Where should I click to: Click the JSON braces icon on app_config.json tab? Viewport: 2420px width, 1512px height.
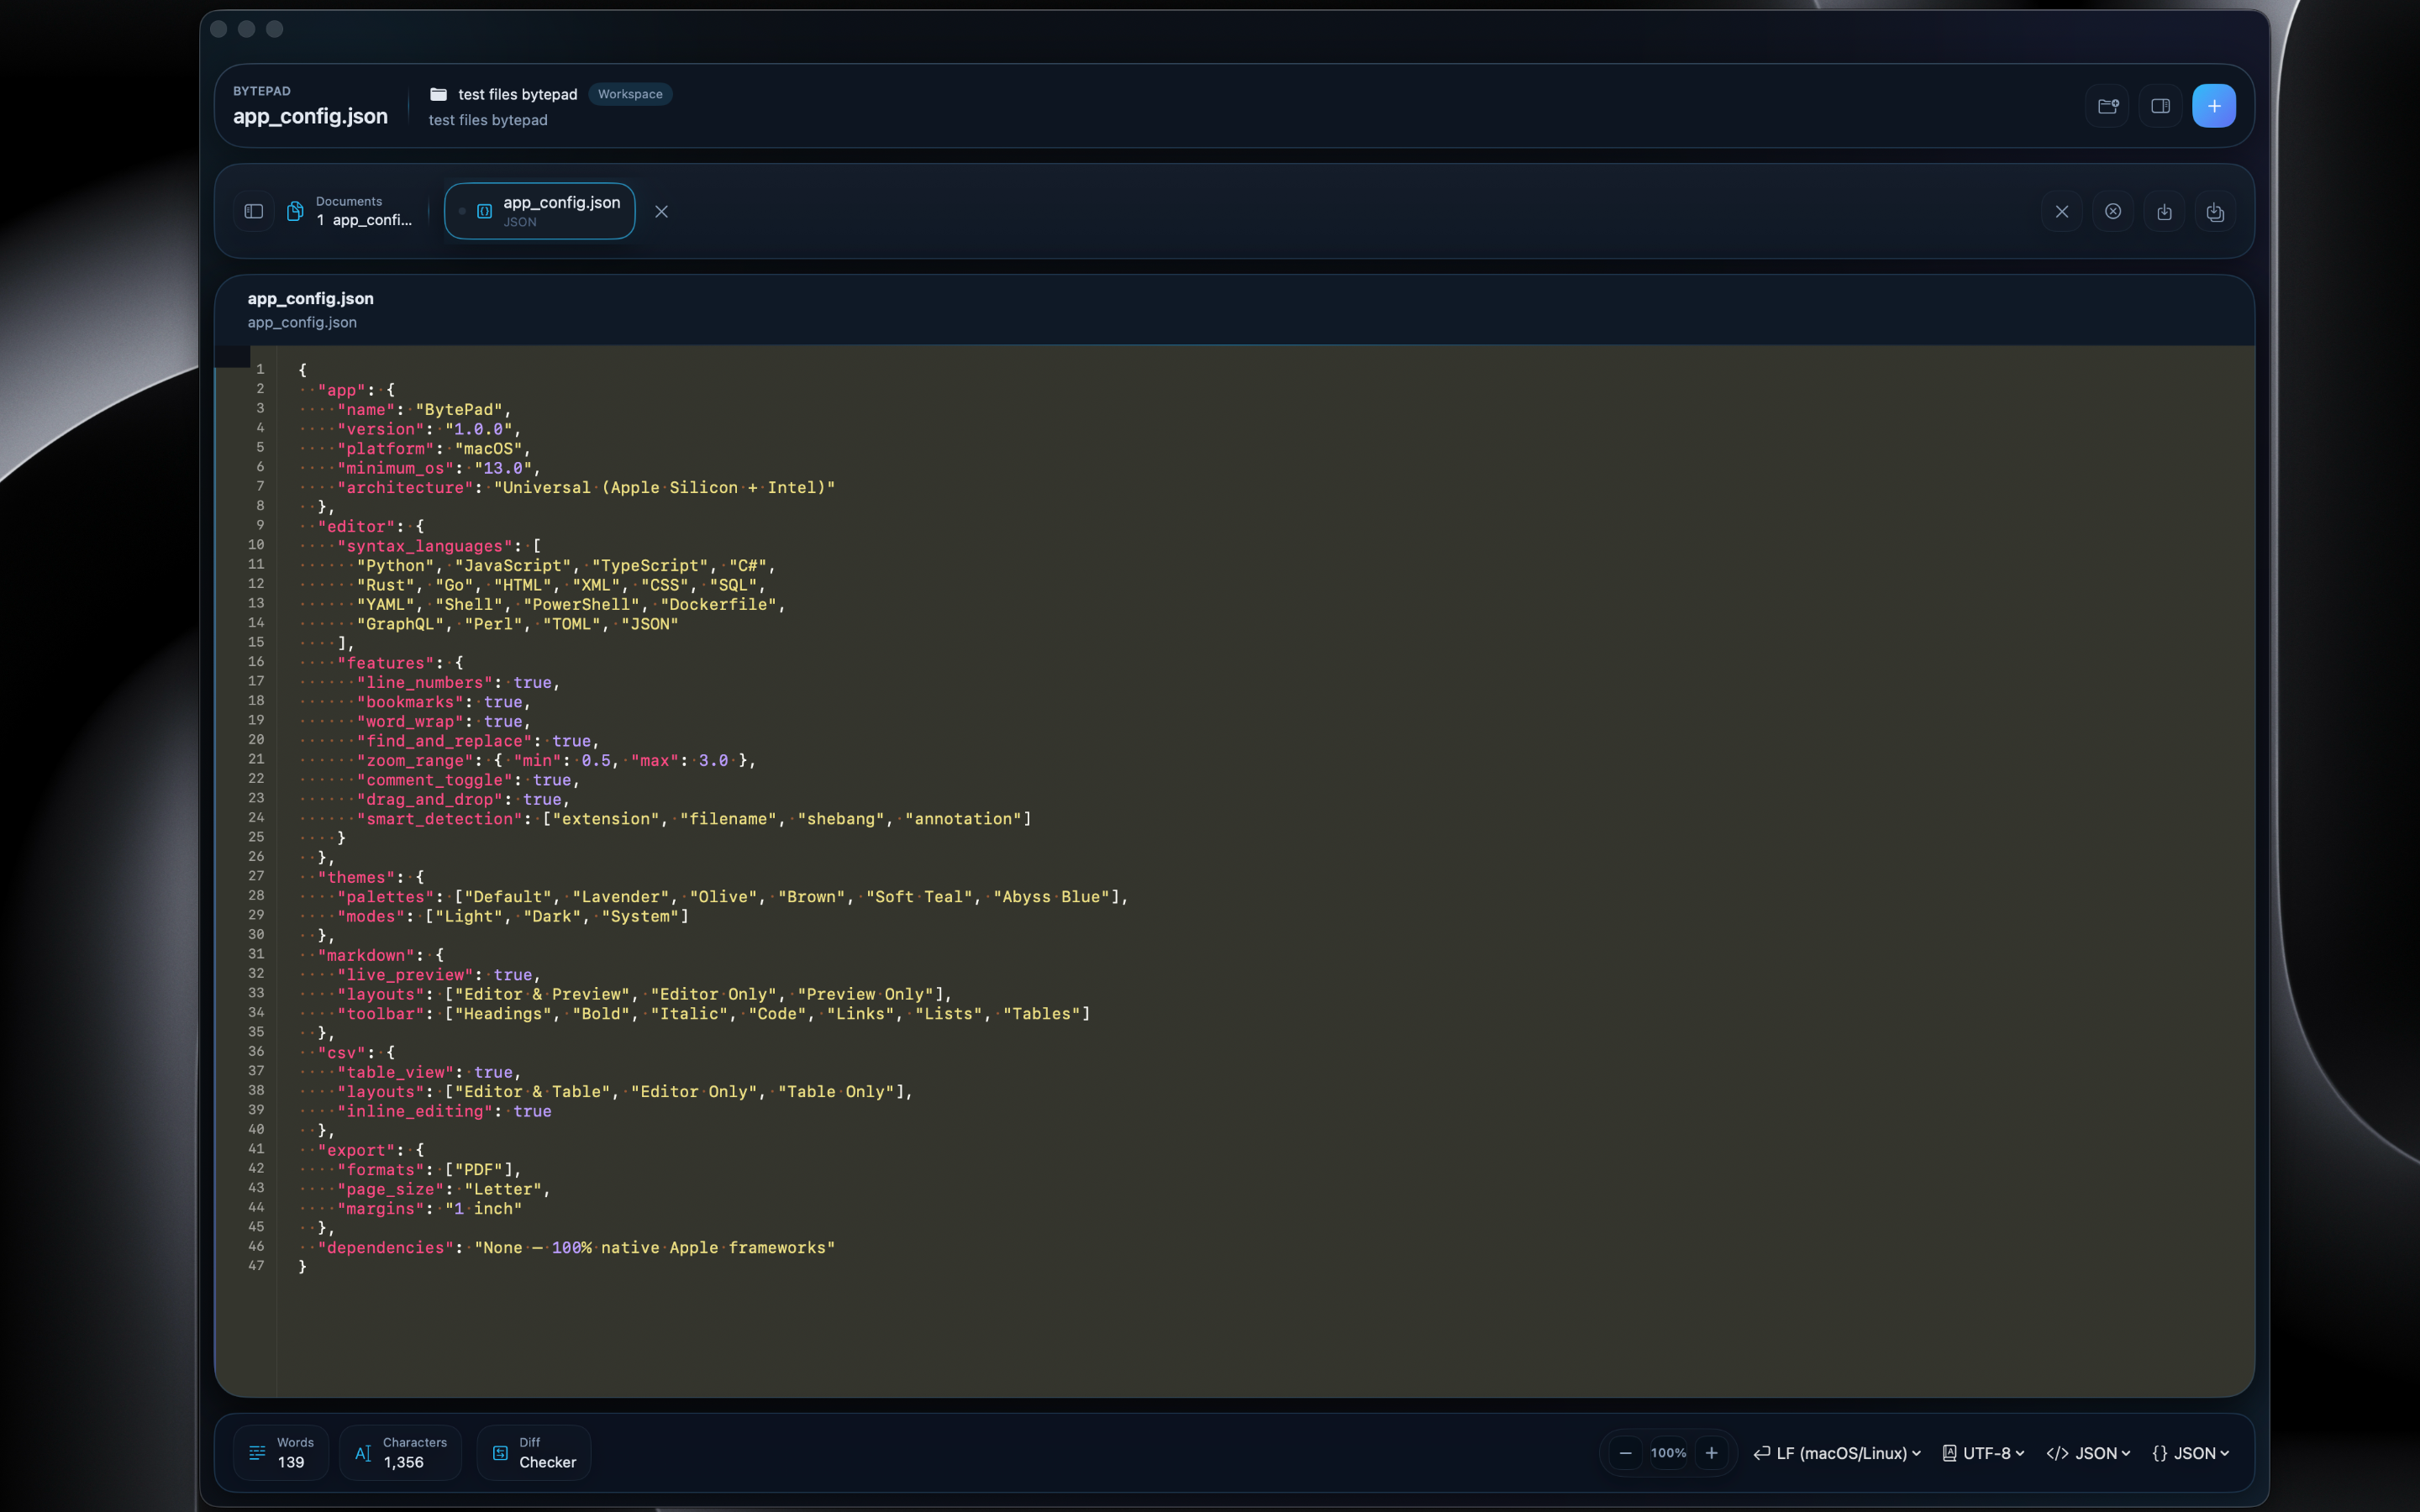coord(484,210)
